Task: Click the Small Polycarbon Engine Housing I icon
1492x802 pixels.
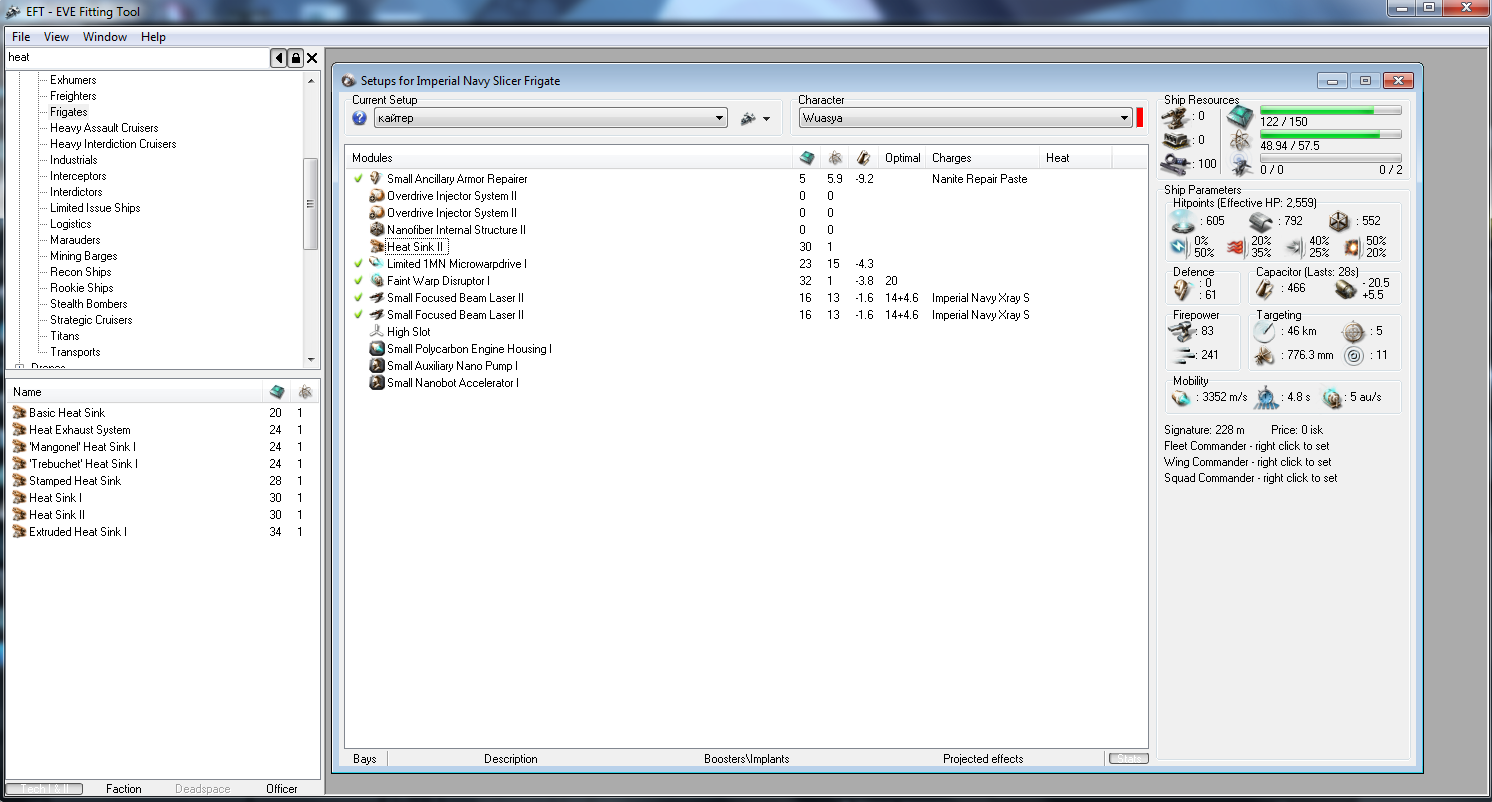Action: 377,349
